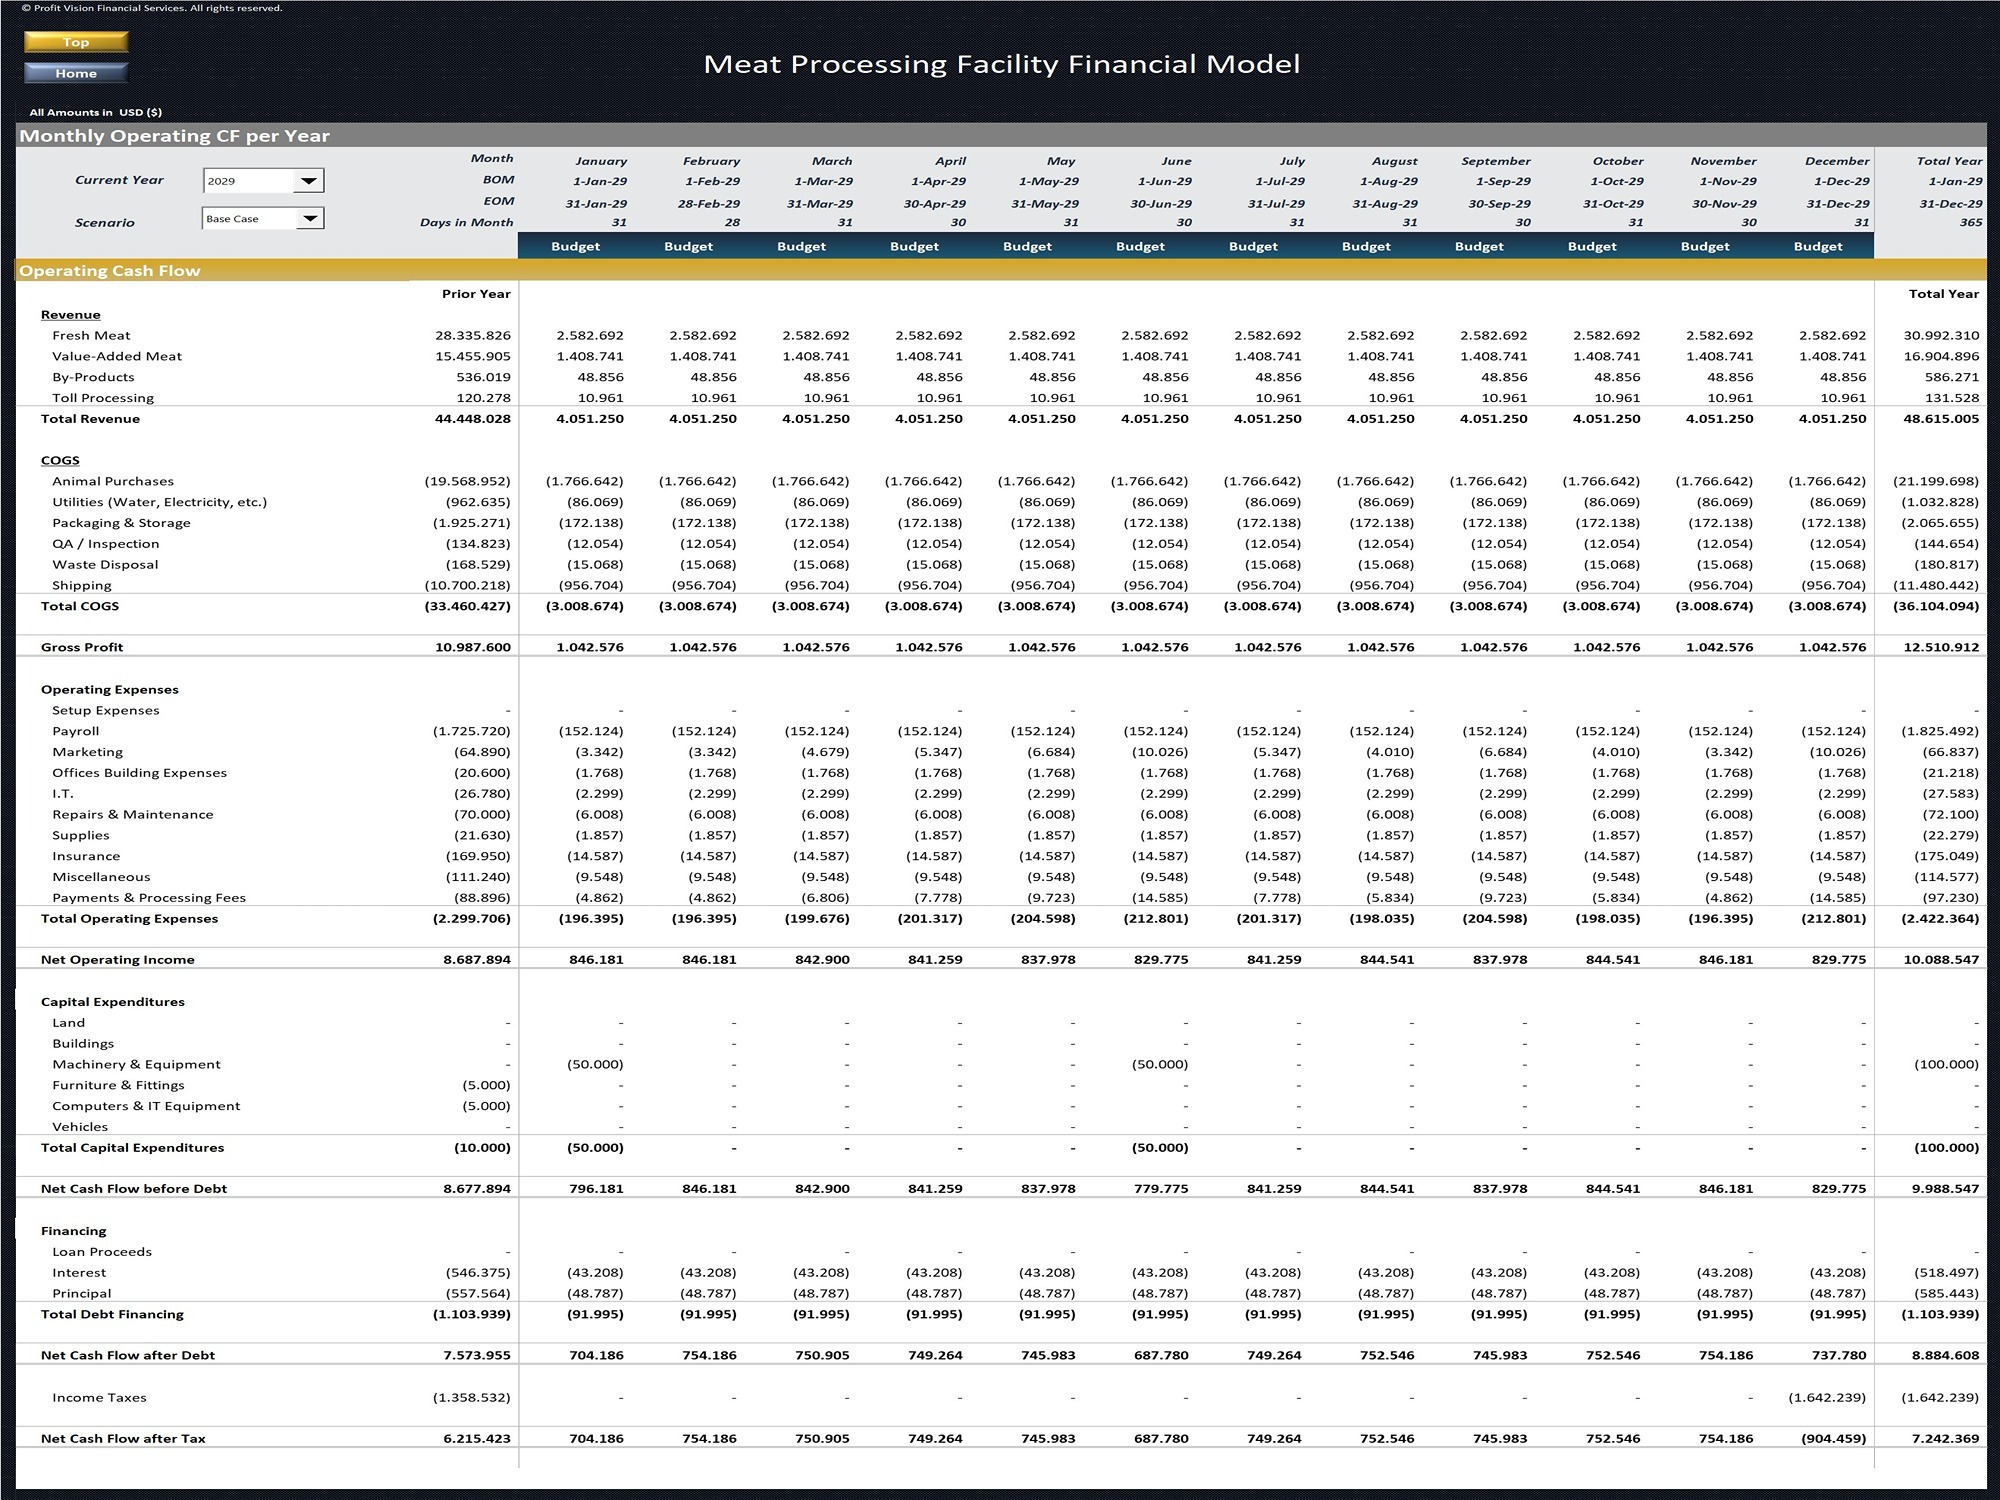The height and width of the screenshot is (1500, 2000).
Task: Click Total COGS total year value (36.104.094)
Action: 1936,606
